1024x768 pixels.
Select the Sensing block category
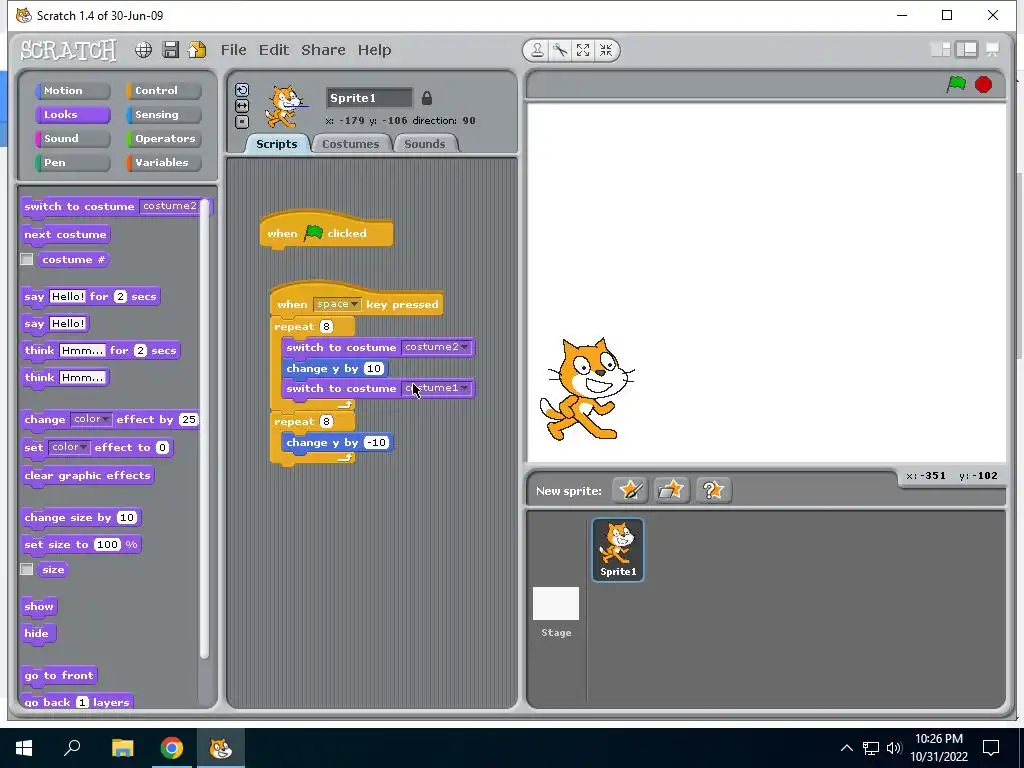tap(163, 114)
